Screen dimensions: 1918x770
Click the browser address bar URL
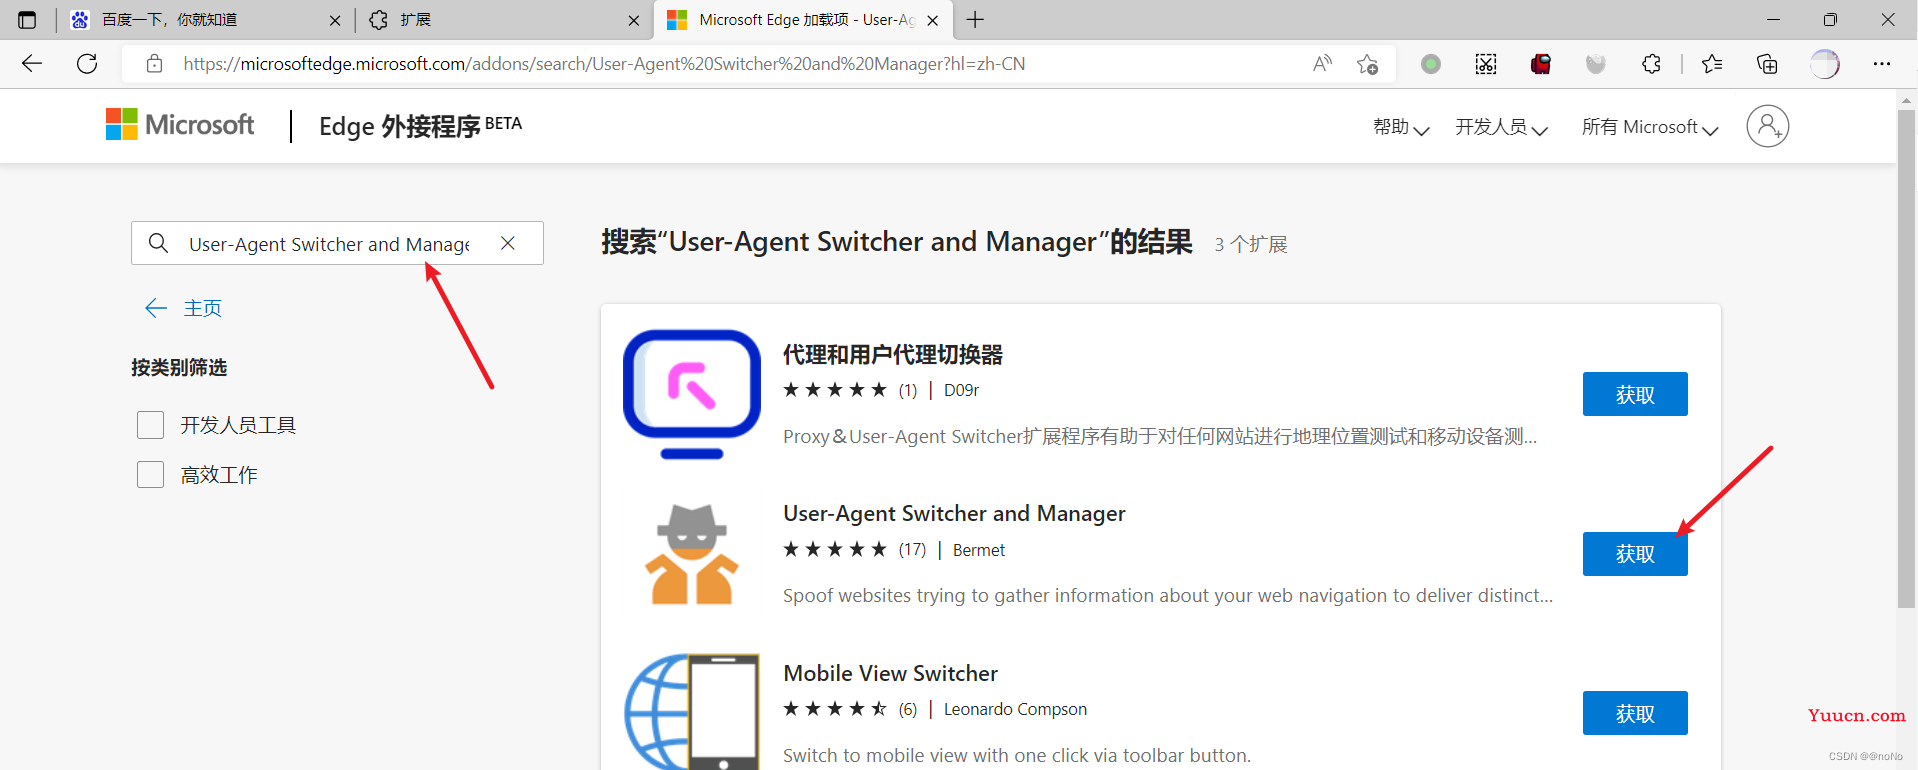(604, 64)
